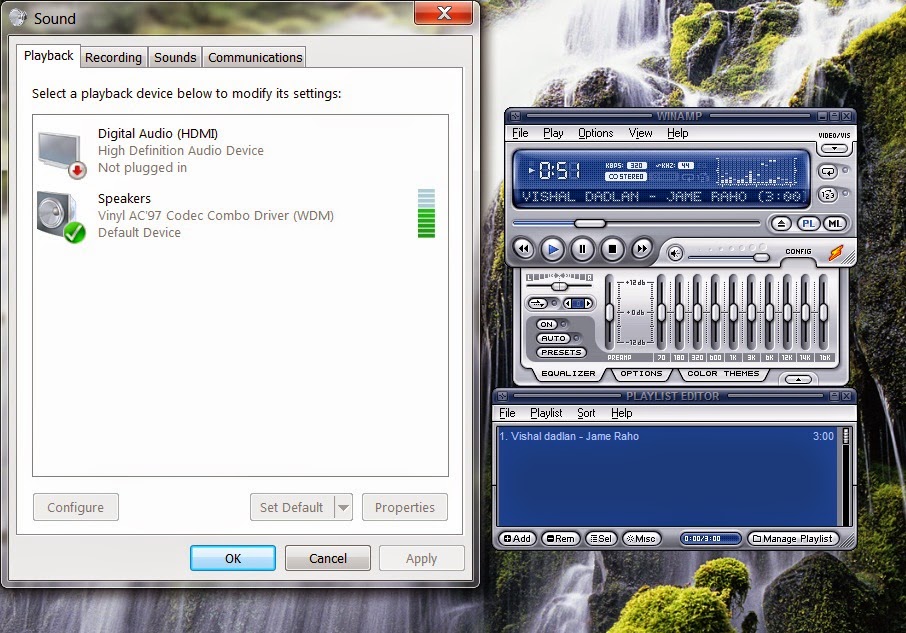This screenshot has width=906, height=633.
Task: Click the 70 Hz equalizer band slider
Action: click(x=662, y=312)
